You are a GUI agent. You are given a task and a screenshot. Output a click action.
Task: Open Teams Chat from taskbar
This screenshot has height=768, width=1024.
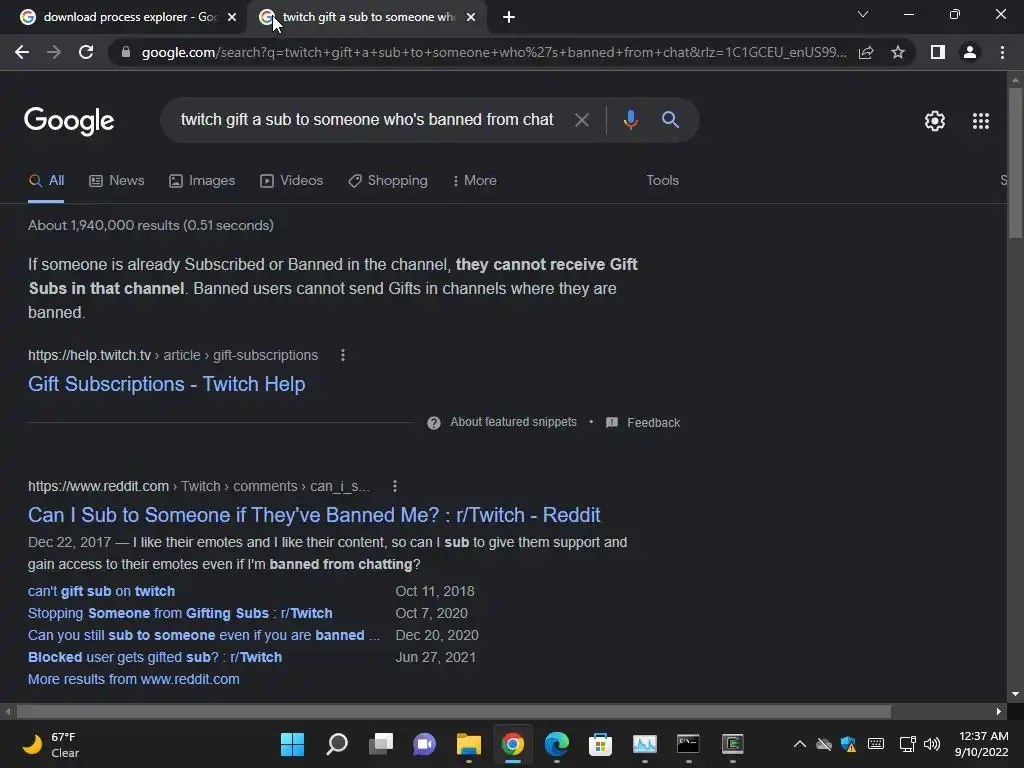click(424, 744)
